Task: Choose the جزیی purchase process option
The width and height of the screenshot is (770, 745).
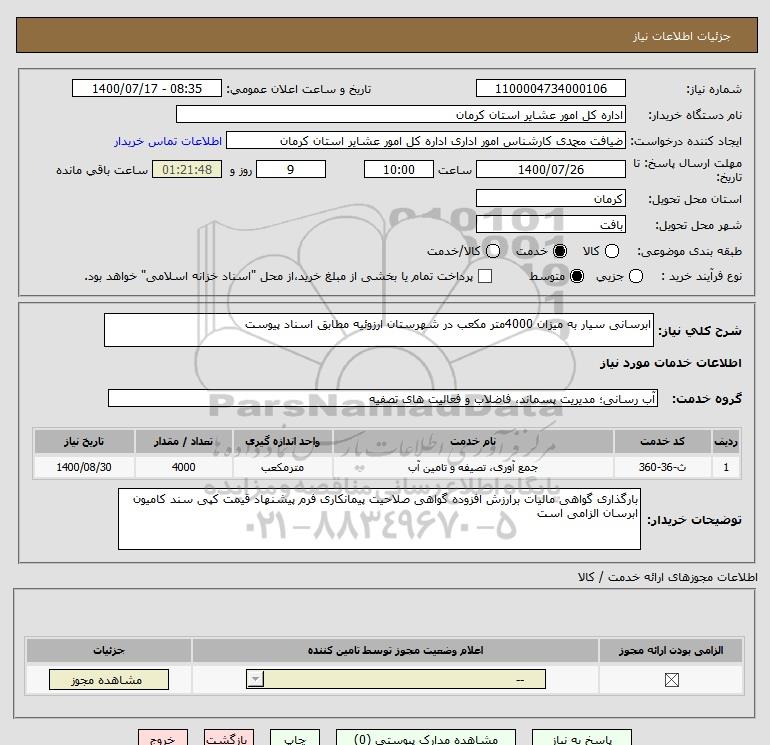Action: click(x=635, y=276)
